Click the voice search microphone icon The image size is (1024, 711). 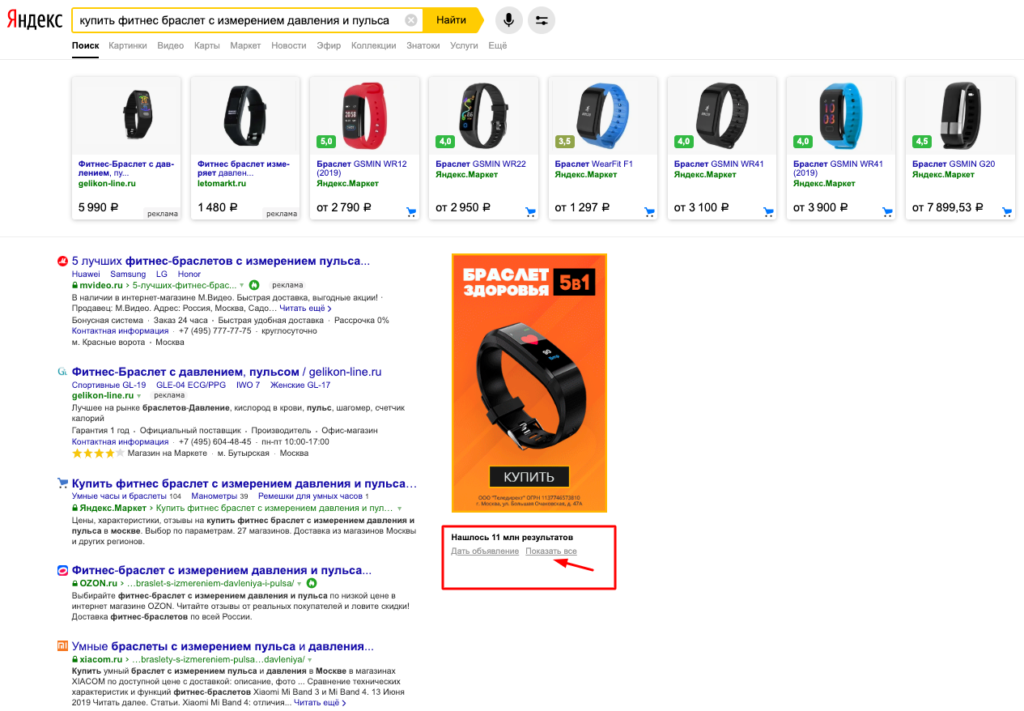(509, 20)
